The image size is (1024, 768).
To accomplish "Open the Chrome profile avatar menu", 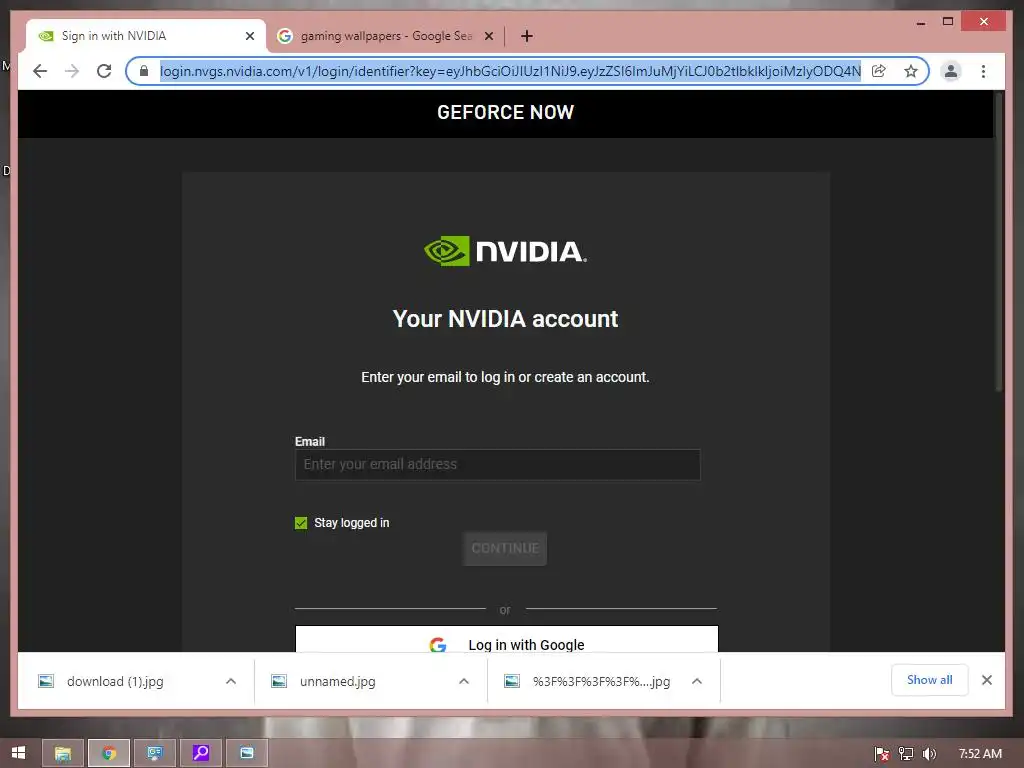I will [952, 71].
